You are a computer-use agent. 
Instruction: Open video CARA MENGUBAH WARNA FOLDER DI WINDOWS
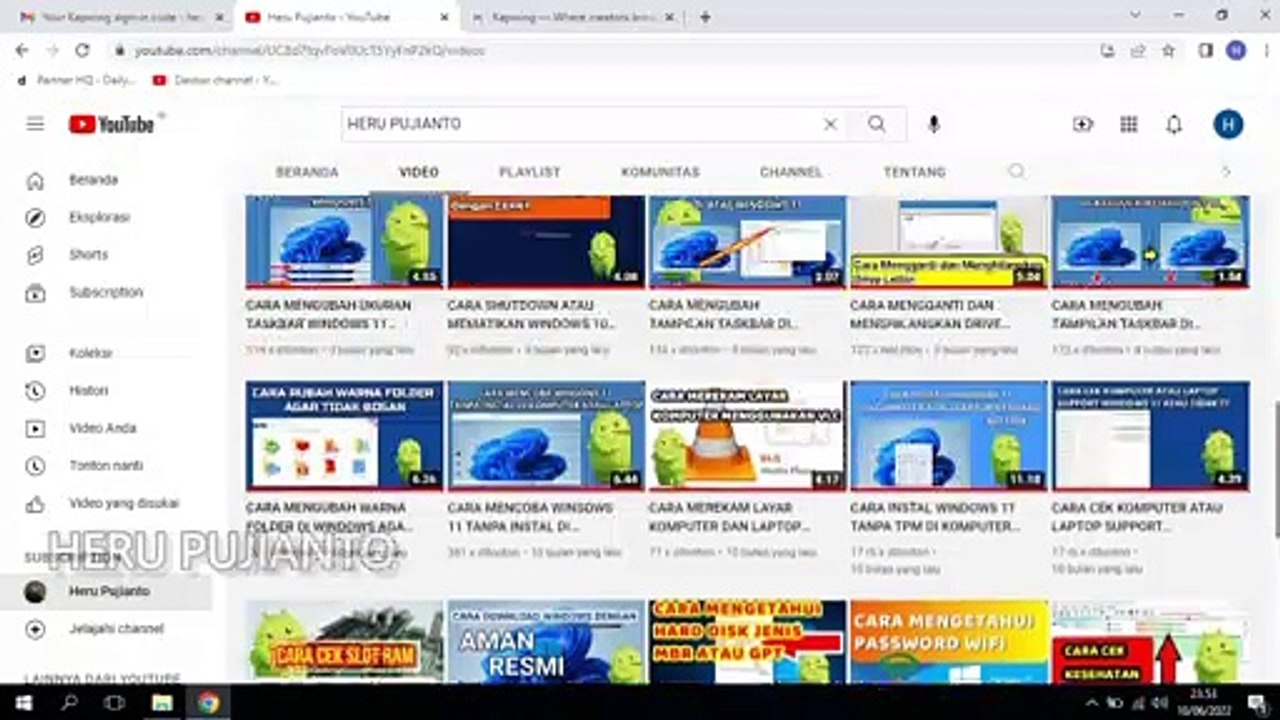pyautogui.click(x=329, y=517)
